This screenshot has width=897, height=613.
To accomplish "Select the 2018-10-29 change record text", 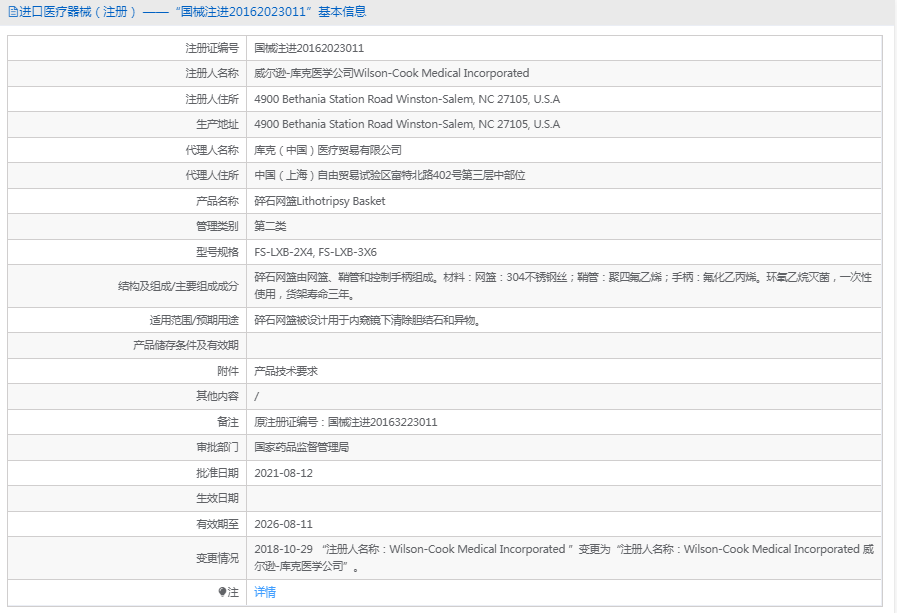I will click(x=564, y=558).
